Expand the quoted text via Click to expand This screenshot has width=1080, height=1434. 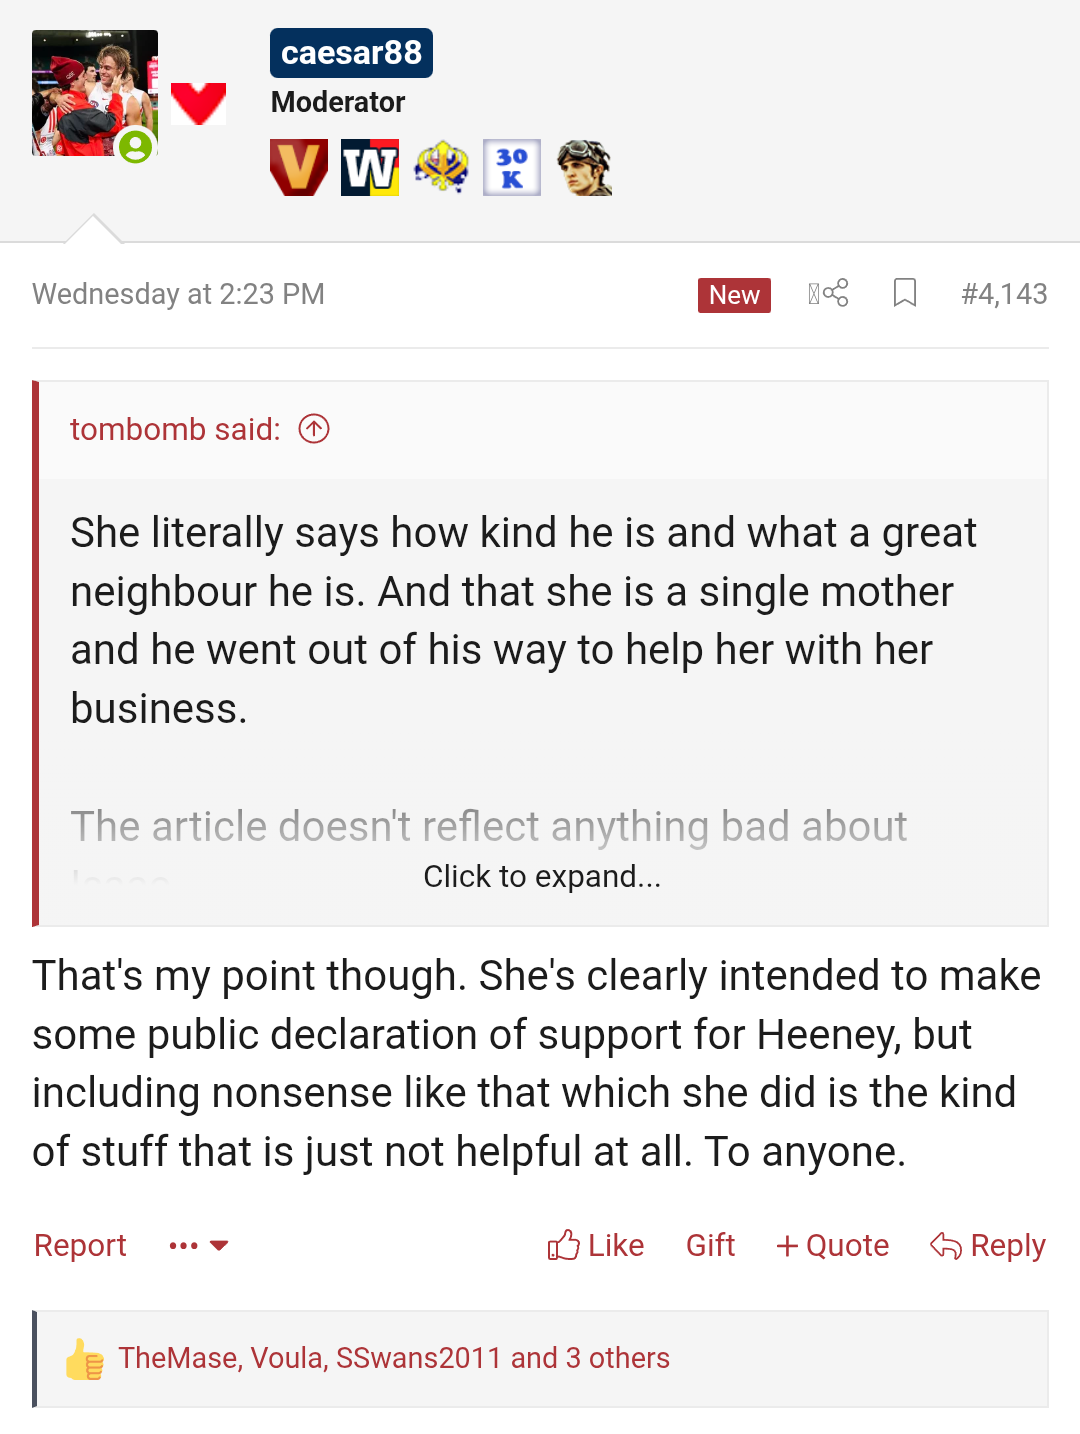pyautogui.click(x=542, y=876)
